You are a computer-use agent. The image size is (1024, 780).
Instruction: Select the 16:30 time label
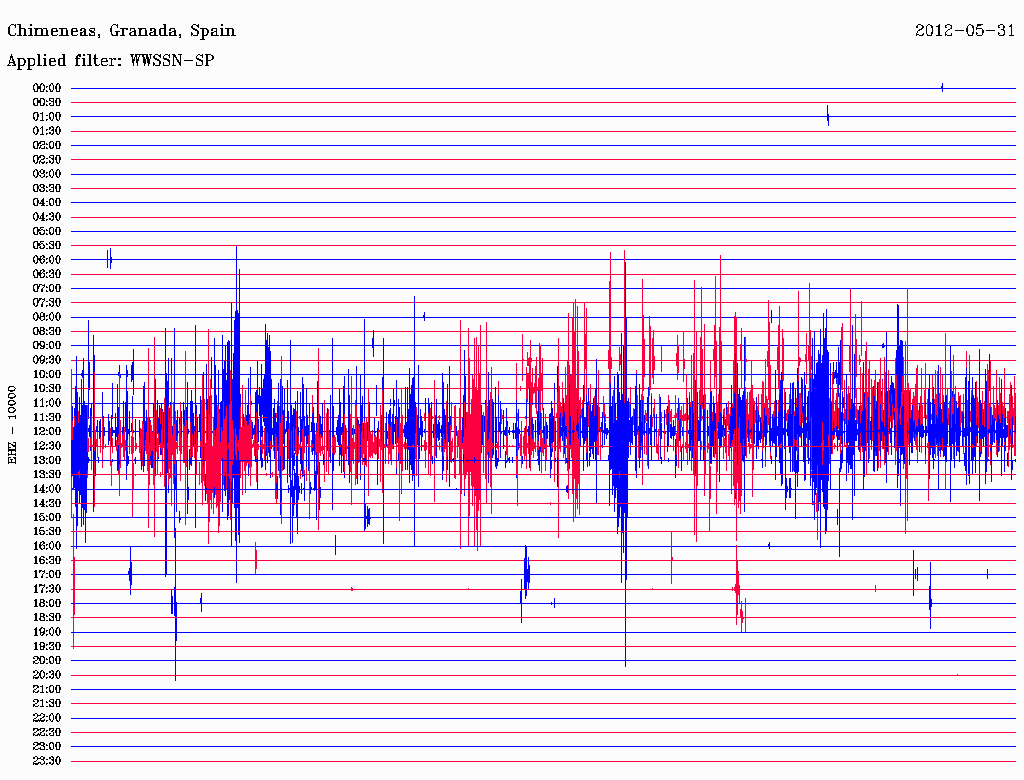pos(46,561)
